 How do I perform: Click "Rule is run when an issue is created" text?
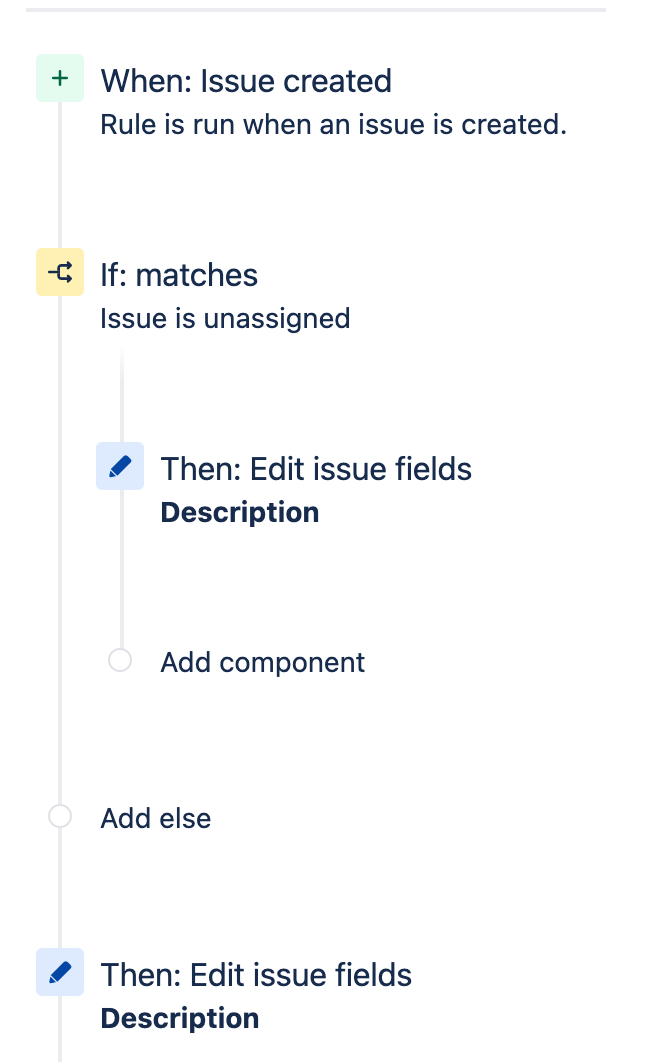pyautogui.click(x=334, y=125)
